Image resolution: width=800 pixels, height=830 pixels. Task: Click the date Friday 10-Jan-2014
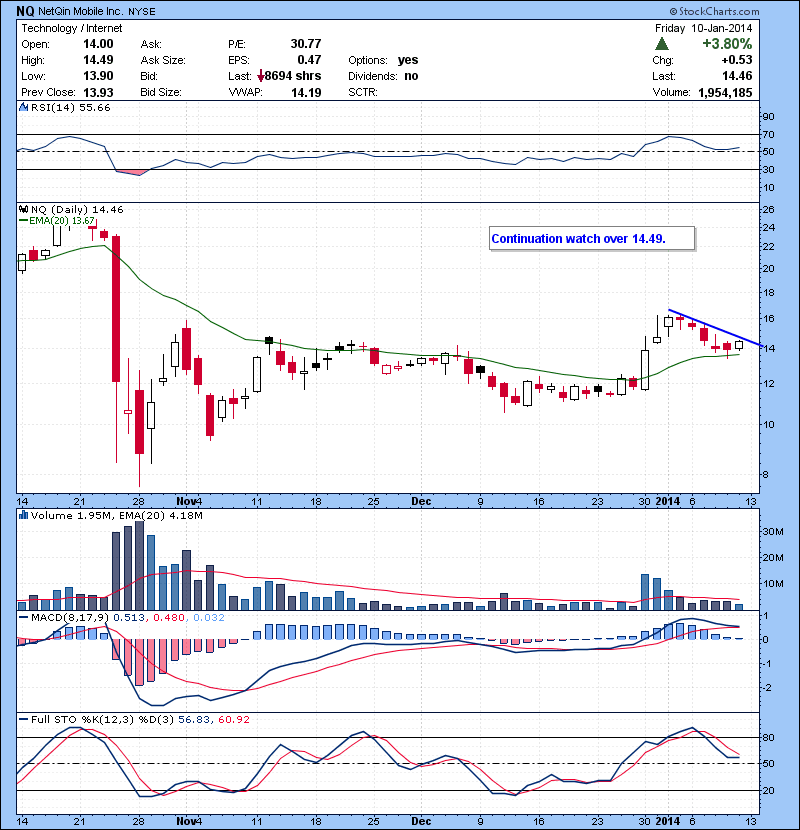click(x=703, y=28)
